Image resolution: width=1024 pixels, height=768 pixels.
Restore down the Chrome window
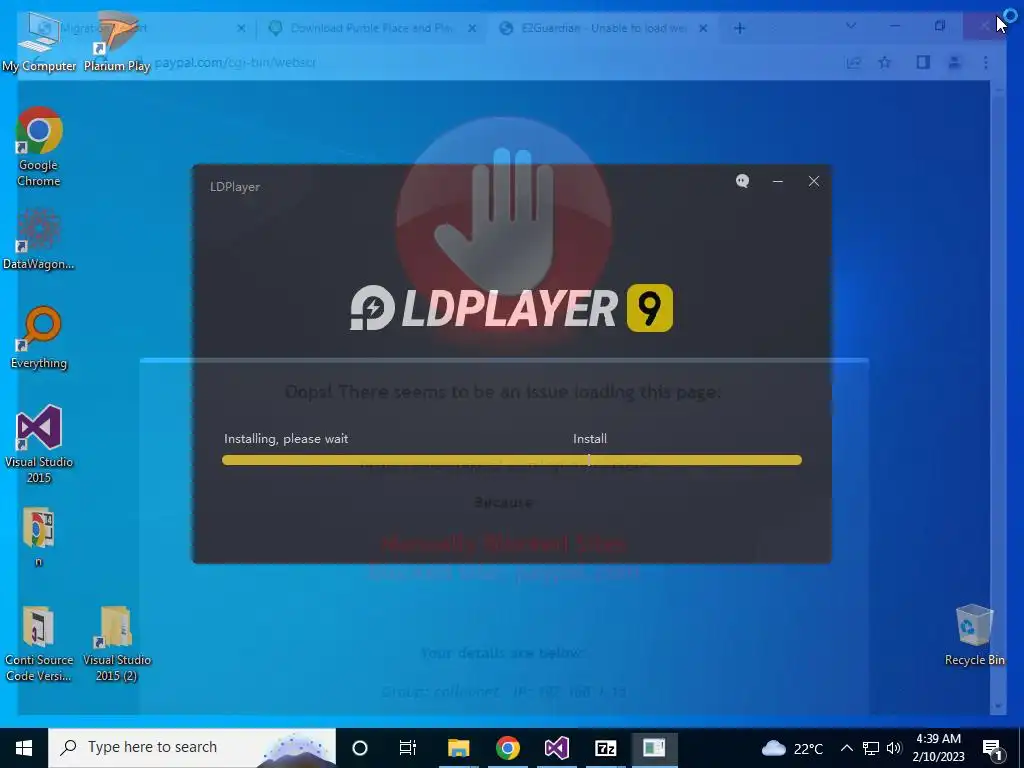point(940,26)
